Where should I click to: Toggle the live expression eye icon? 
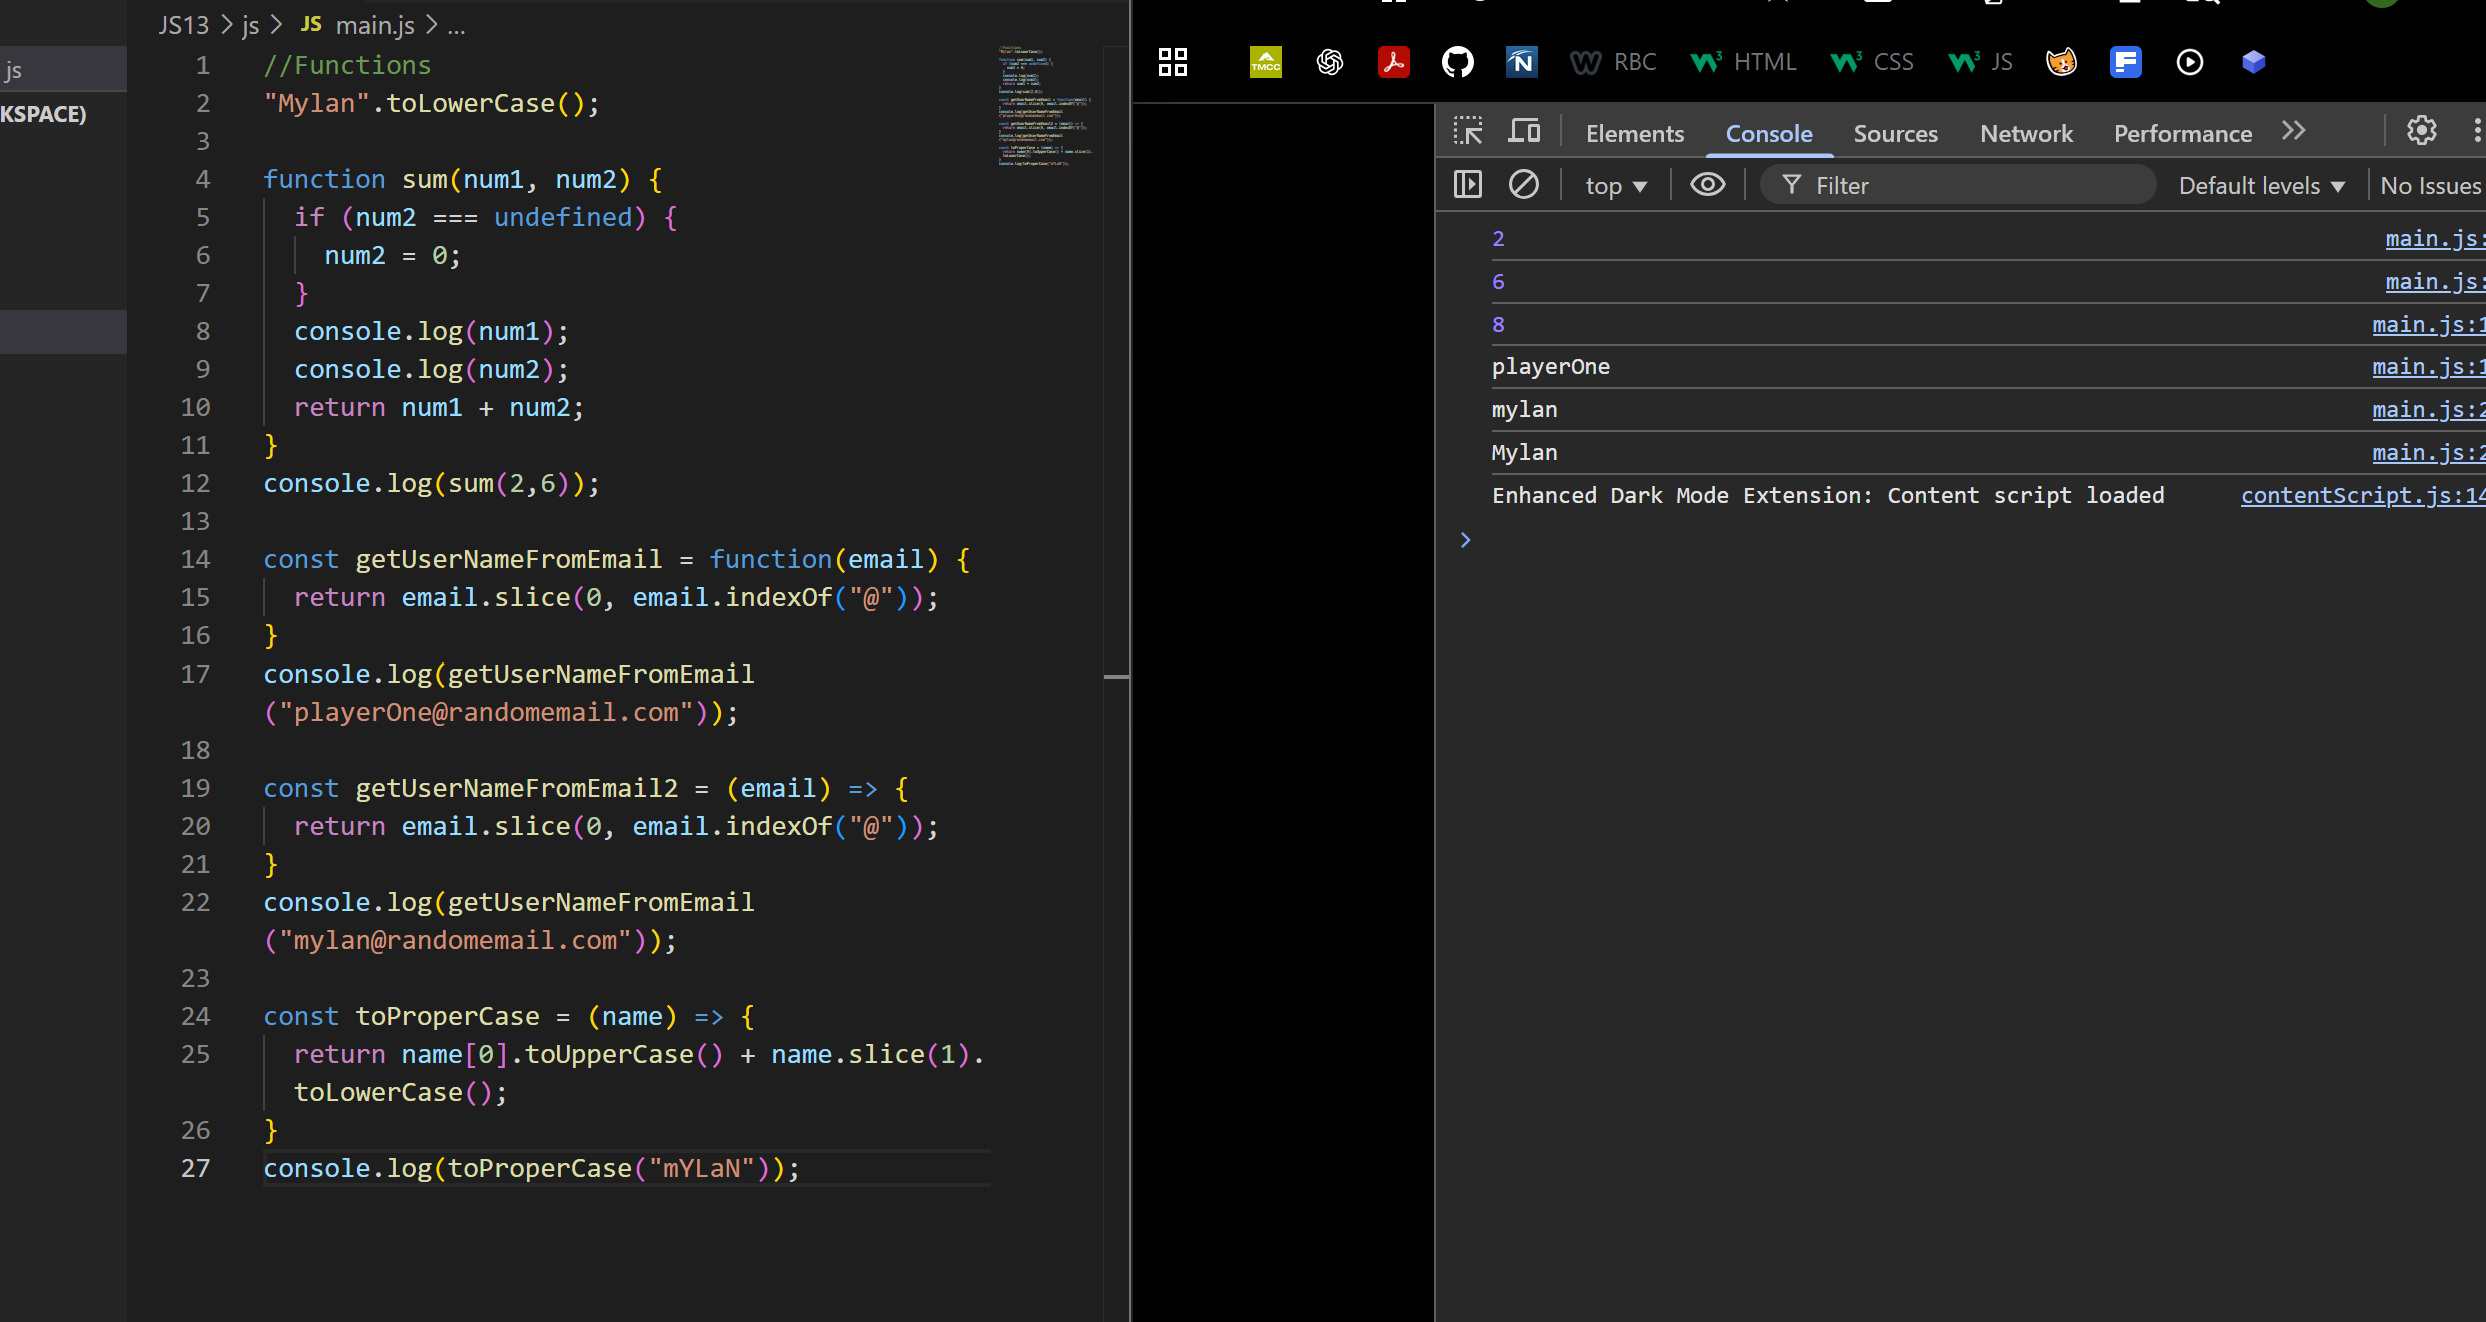tap(1707, 185)
